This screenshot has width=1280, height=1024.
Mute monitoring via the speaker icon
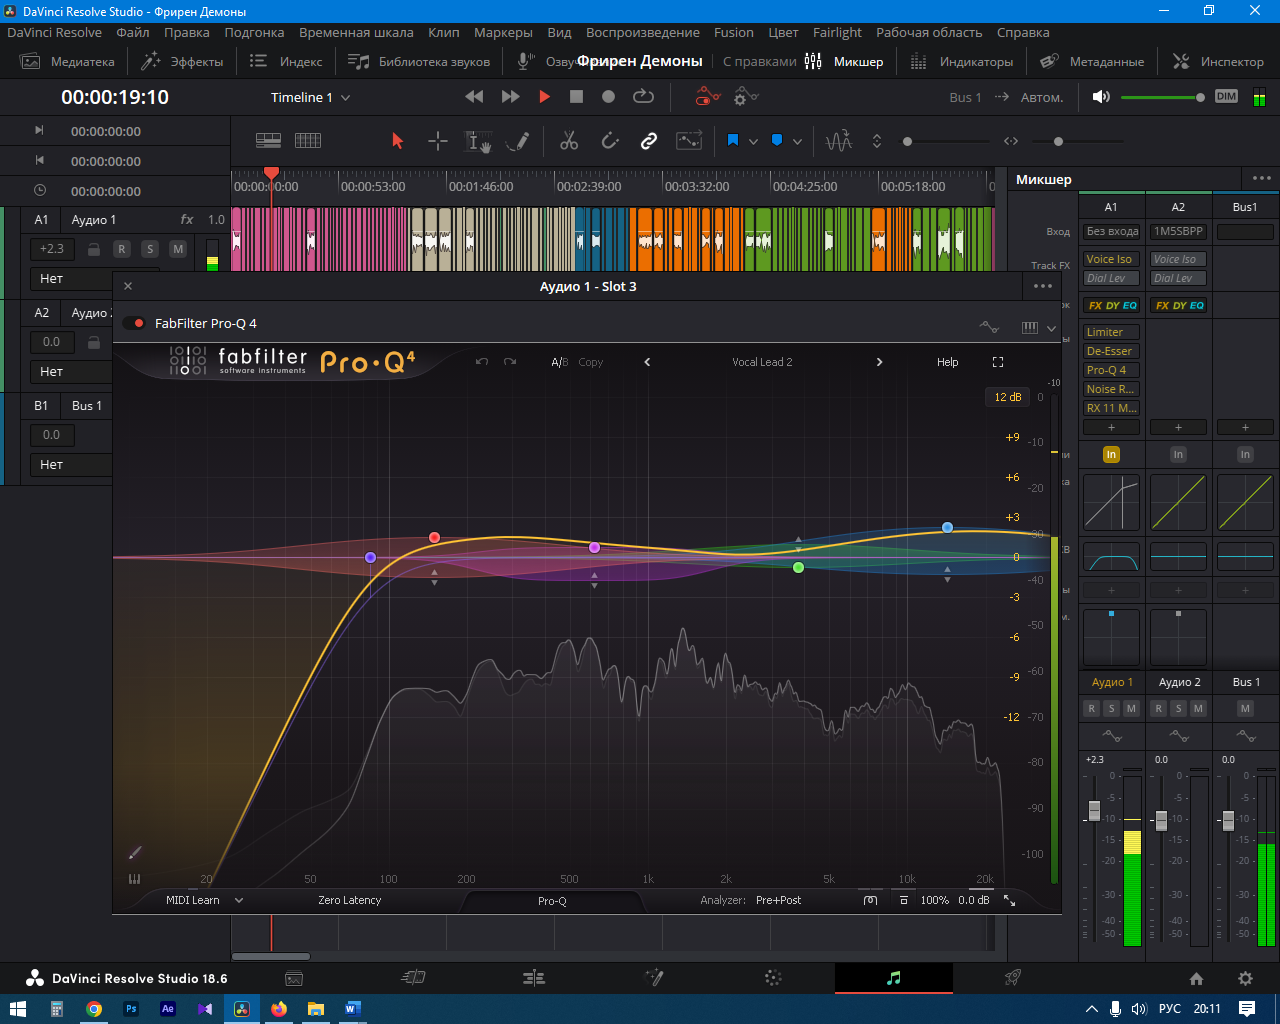1101,97
